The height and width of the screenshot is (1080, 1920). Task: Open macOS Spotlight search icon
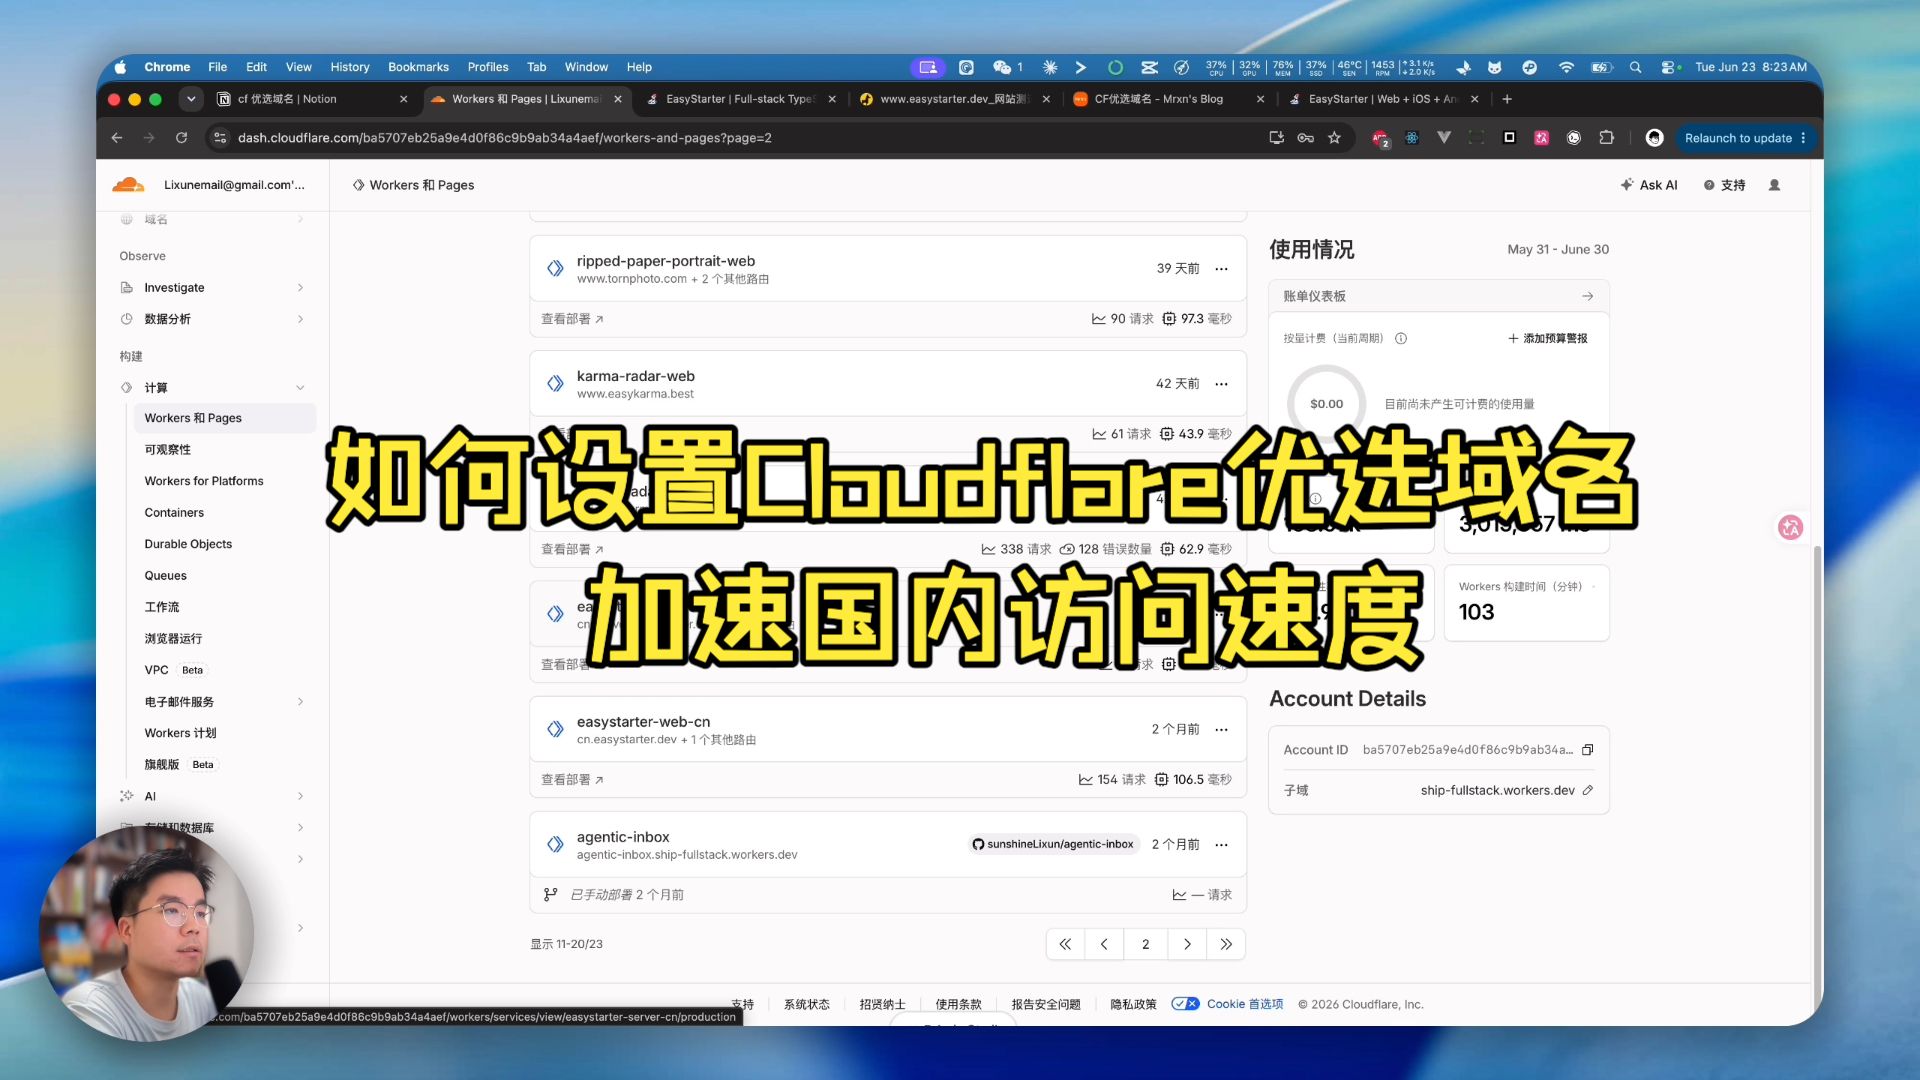click(1635, 67)
